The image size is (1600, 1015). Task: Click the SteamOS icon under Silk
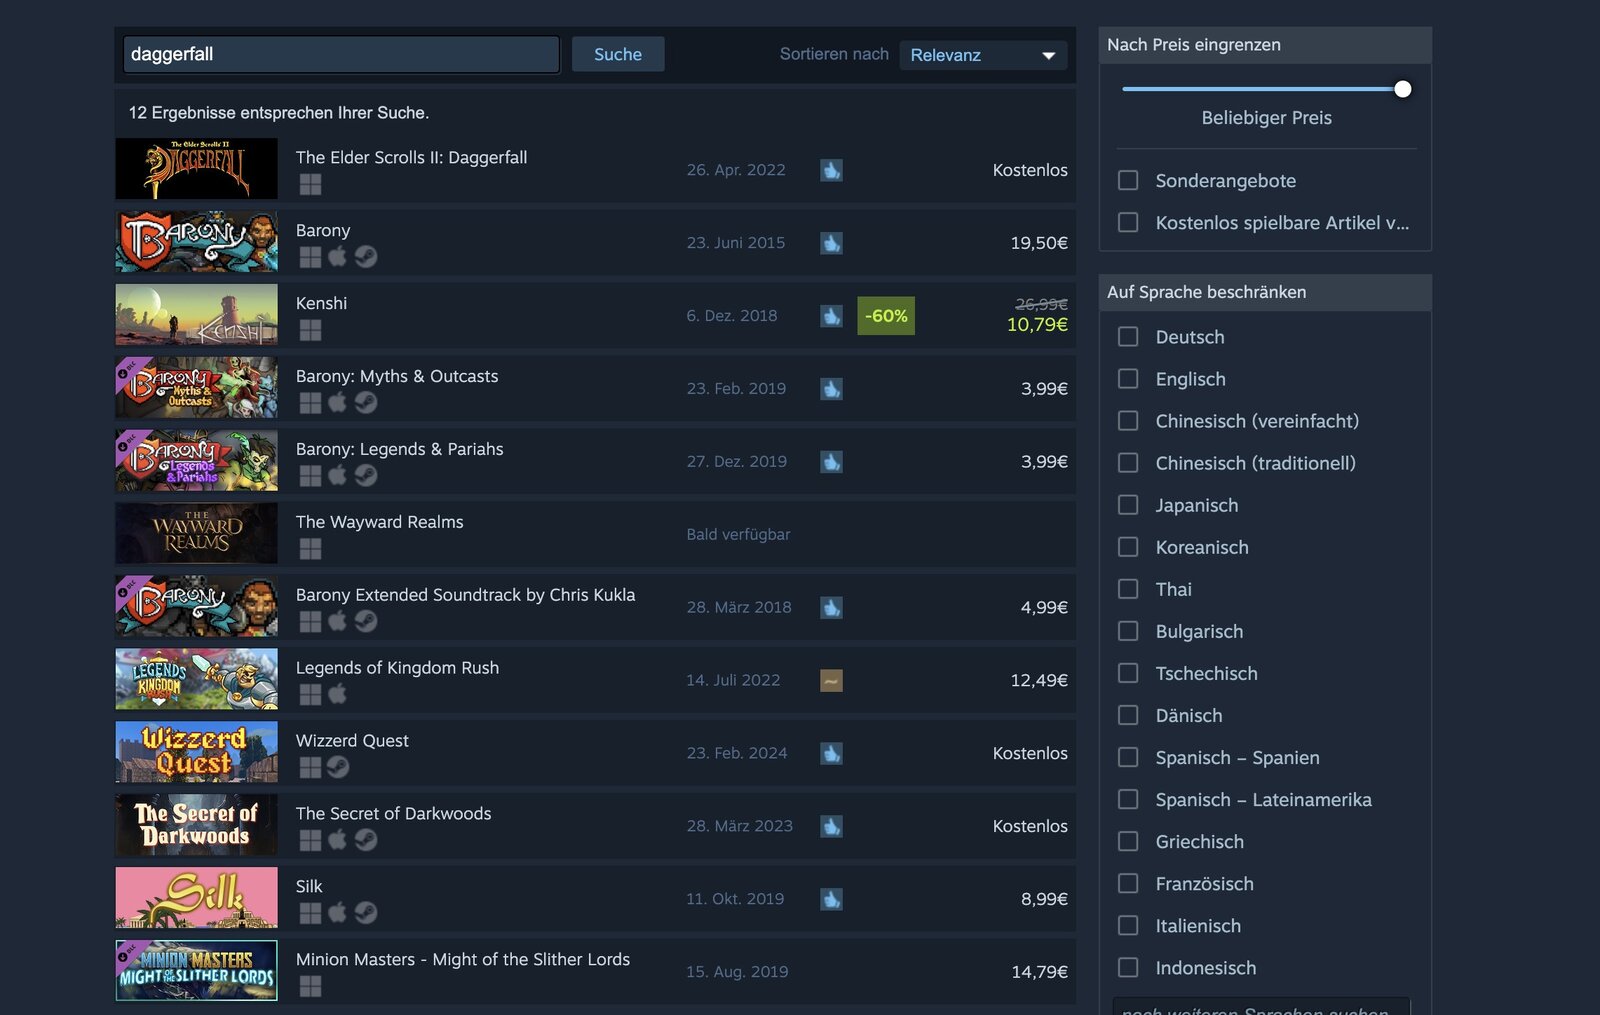pyautogui.click(x=366, y=913)
